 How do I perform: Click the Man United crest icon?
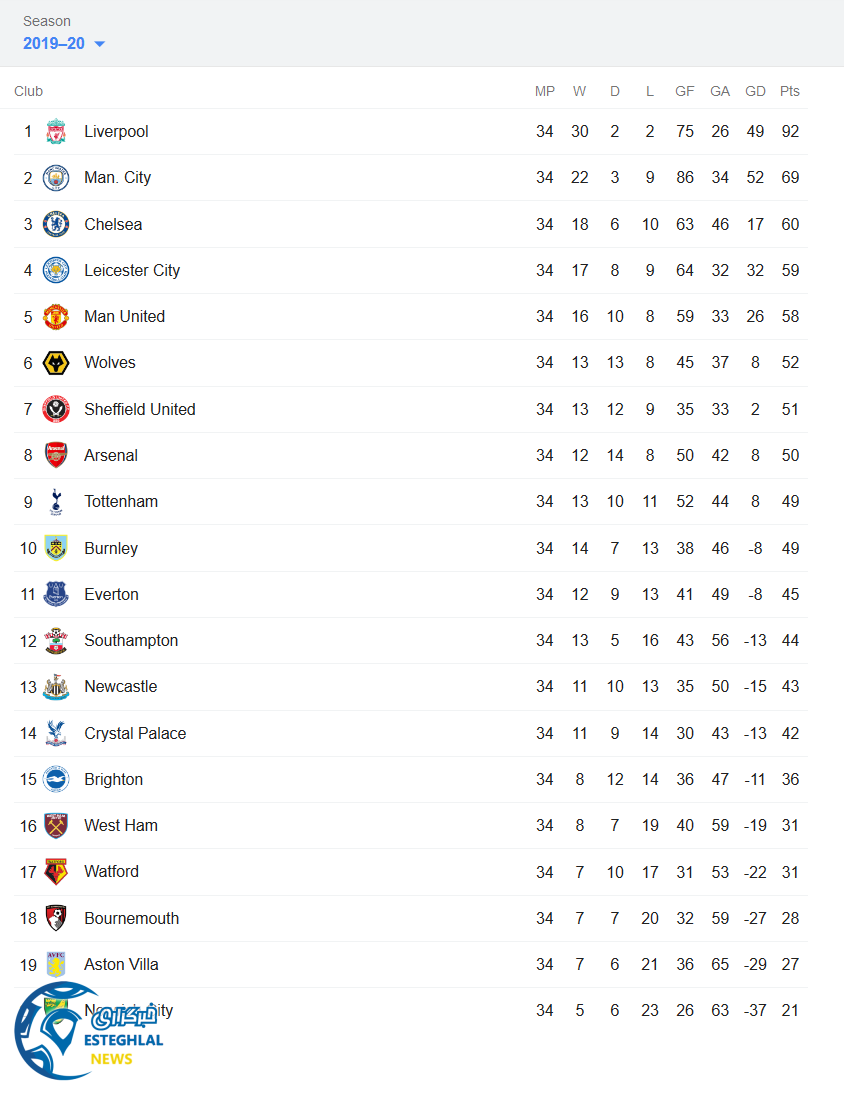tap(56, 317)
